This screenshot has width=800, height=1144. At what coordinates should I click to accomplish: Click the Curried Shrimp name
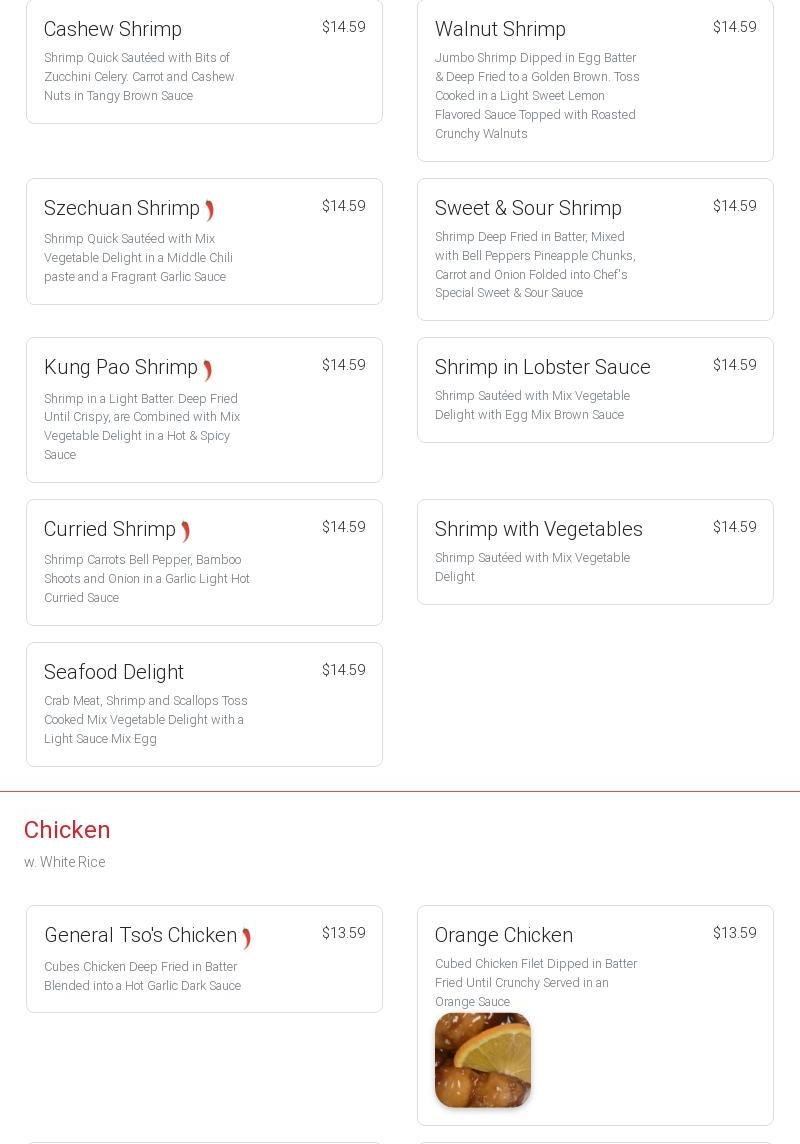pos(110,529)
